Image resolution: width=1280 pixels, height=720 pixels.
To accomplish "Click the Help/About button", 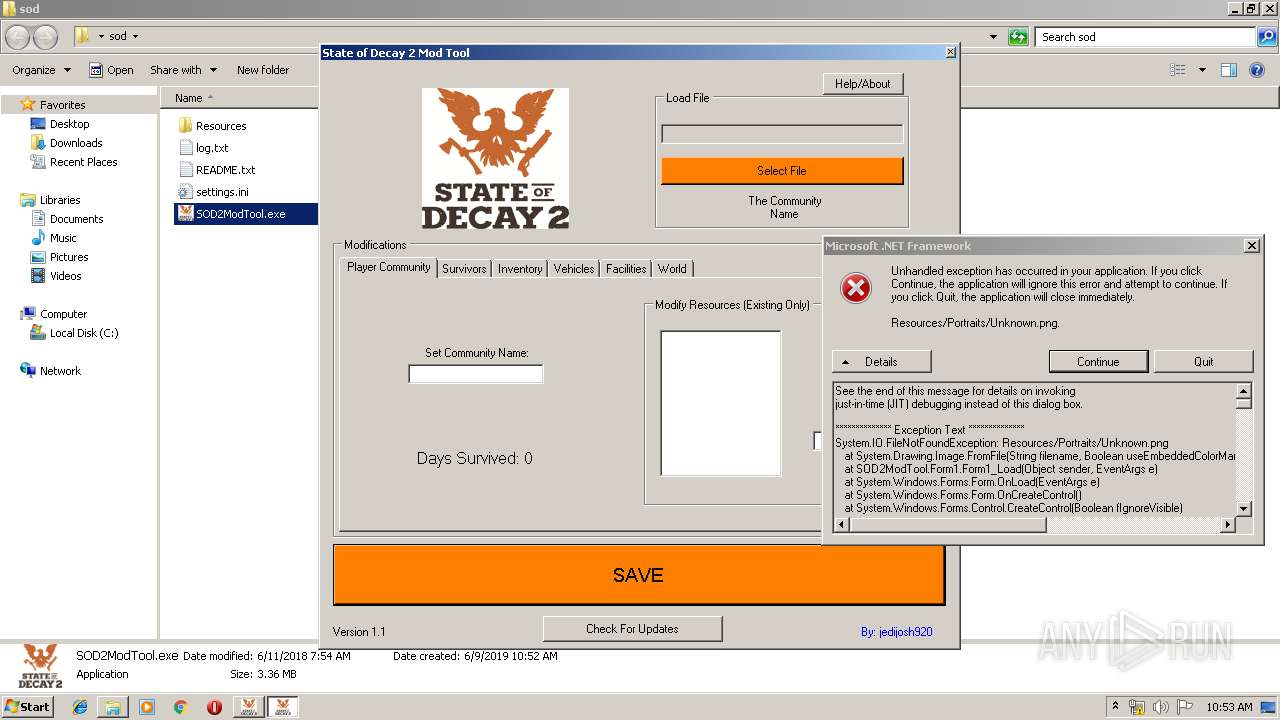I will coord(862,84).
